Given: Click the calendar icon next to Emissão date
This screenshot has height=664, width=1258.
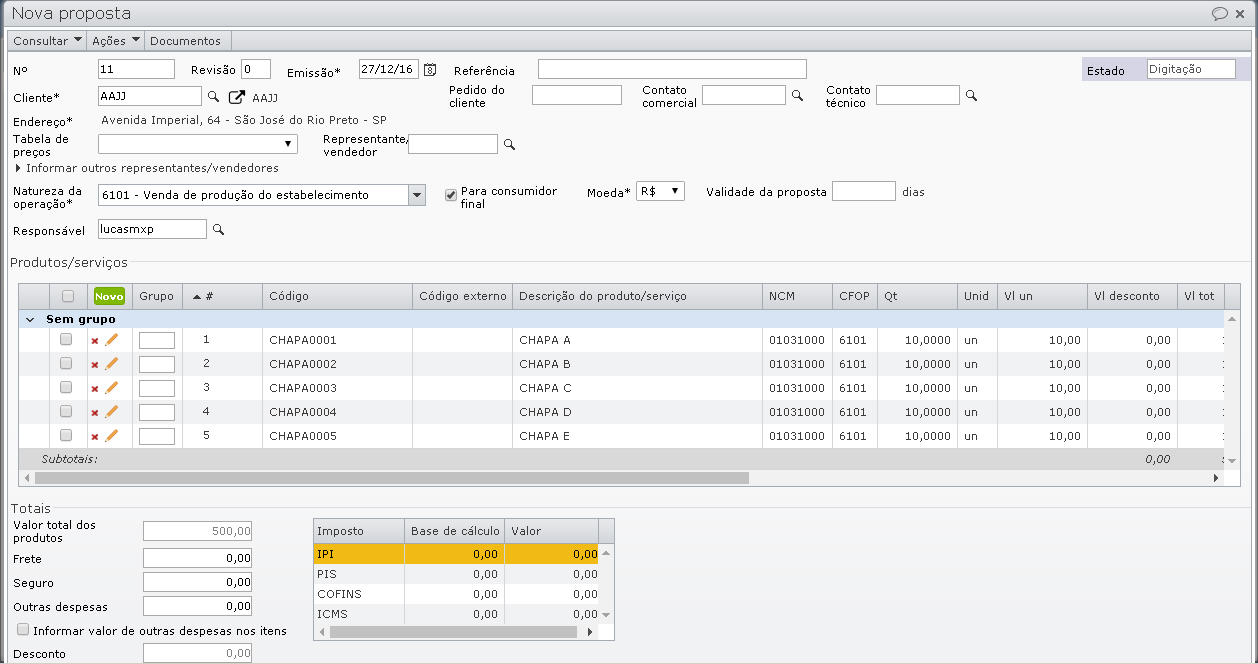Looking at the screenshot, I should pyautogui.click(x=430, y=70).
